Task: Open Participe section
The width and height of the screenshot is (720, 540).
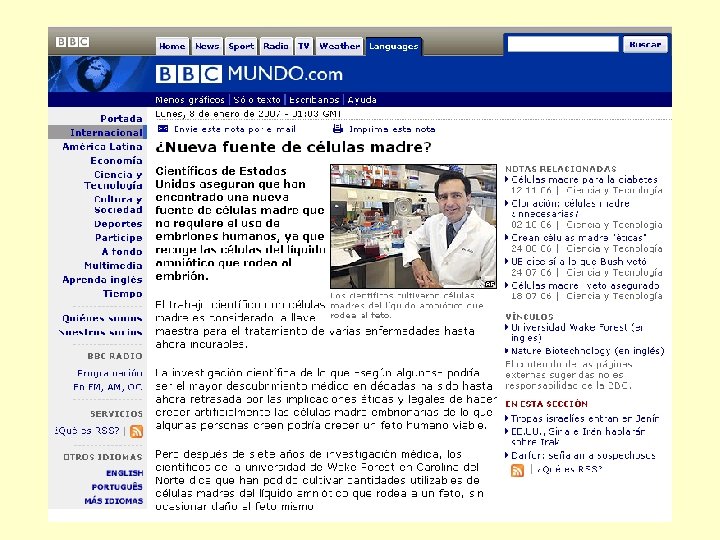Action: 118,237
